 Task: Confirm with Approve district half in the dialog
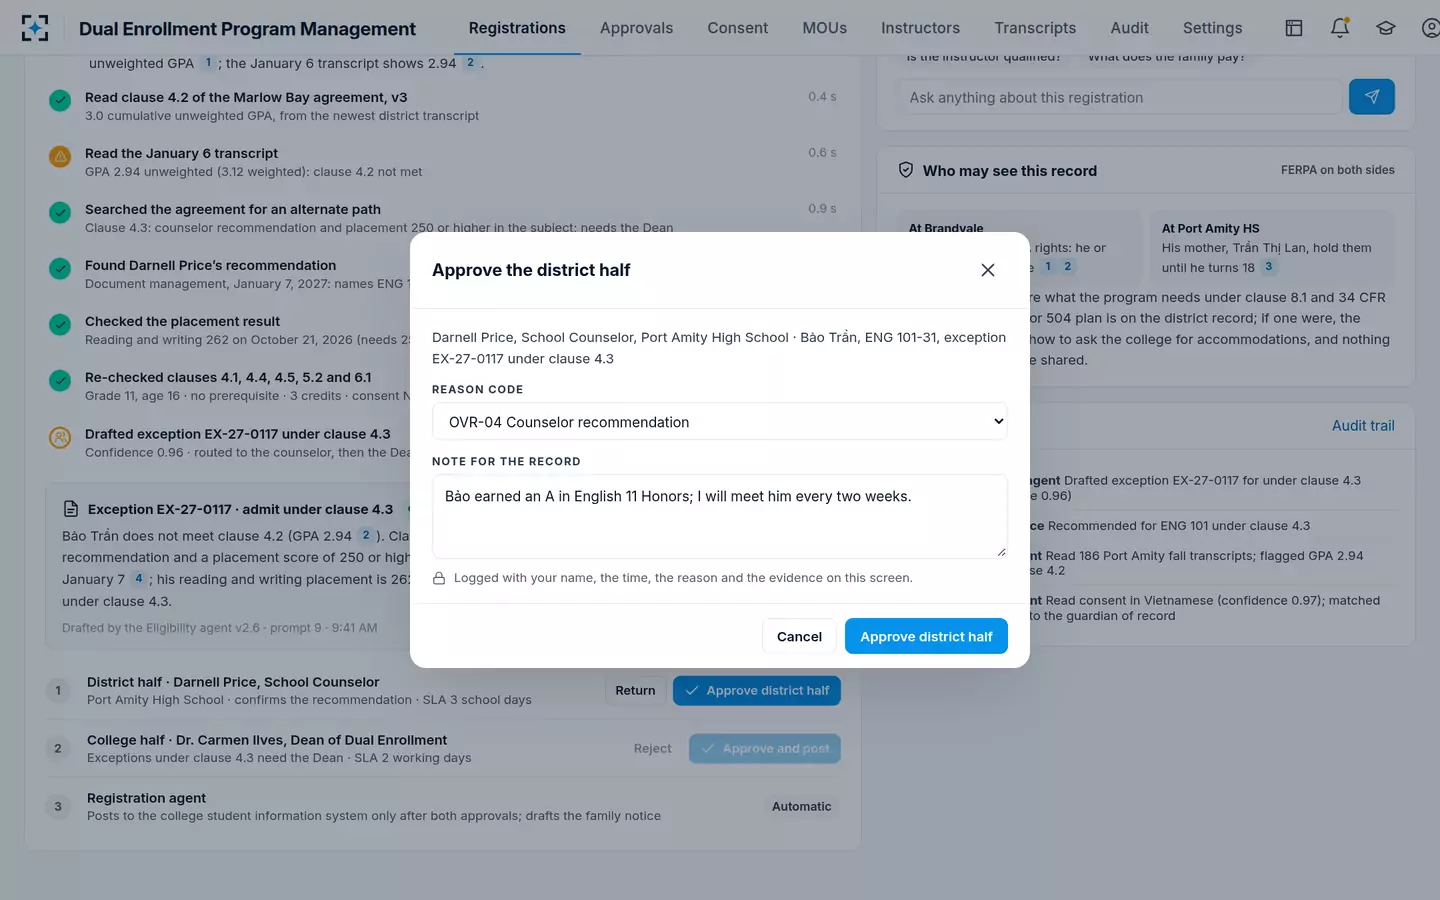926,636
